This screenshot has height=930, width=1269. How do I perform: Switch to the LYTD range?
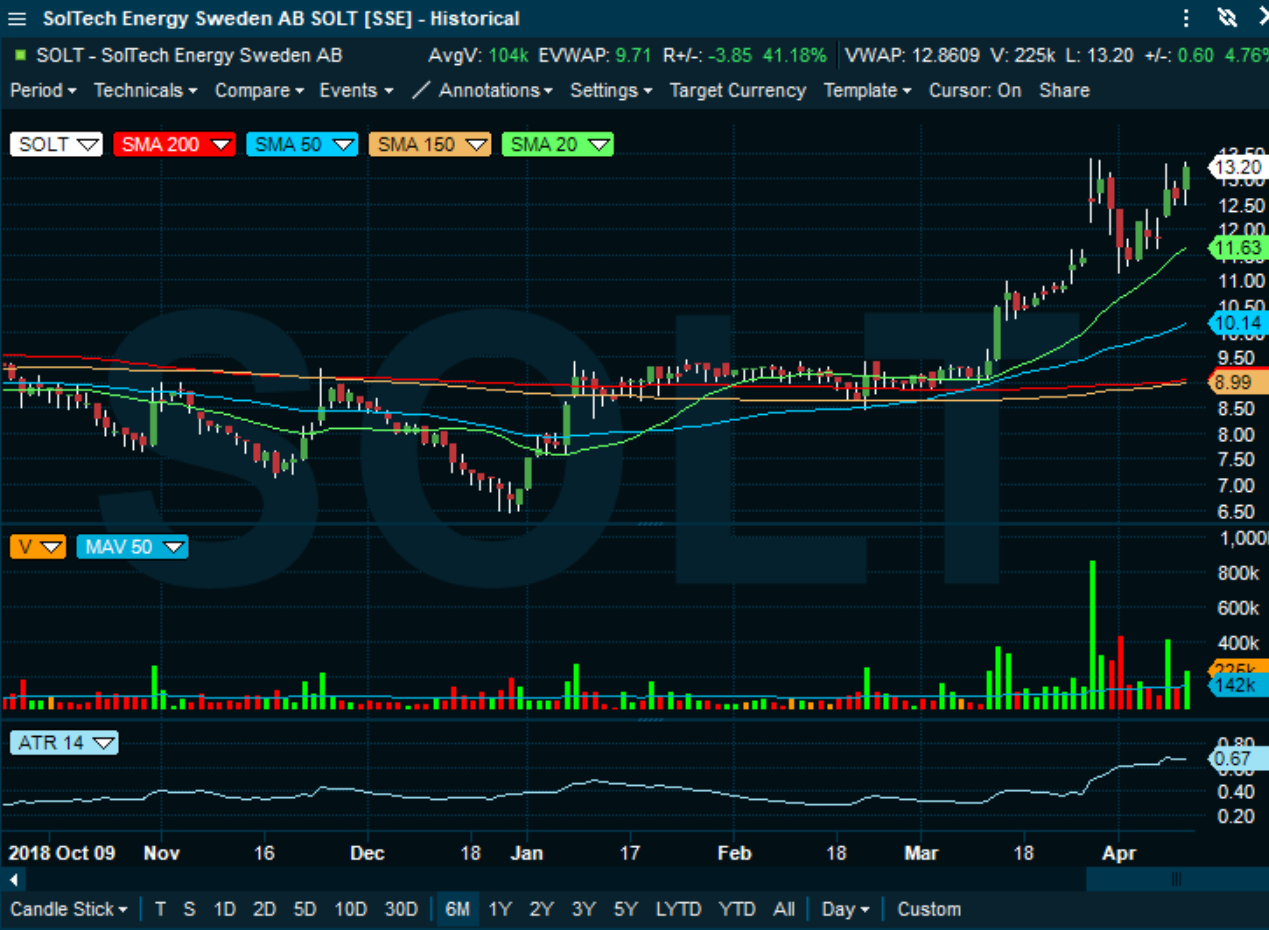coord(678,909)
